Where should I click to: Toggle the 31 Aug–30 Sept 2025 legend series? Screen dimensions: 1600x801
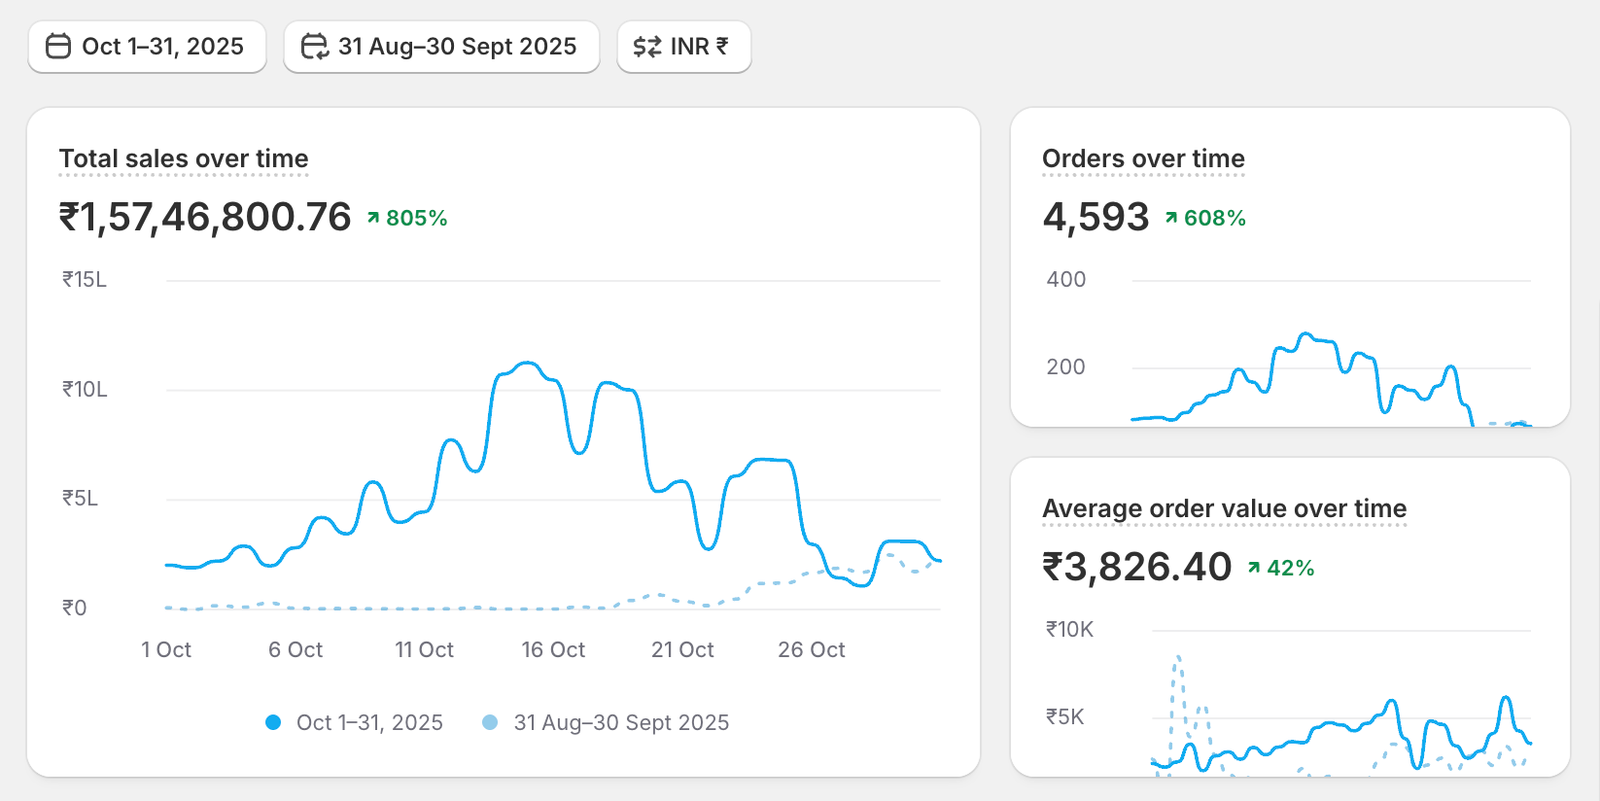pyautogui.click(x=621, y=722)
